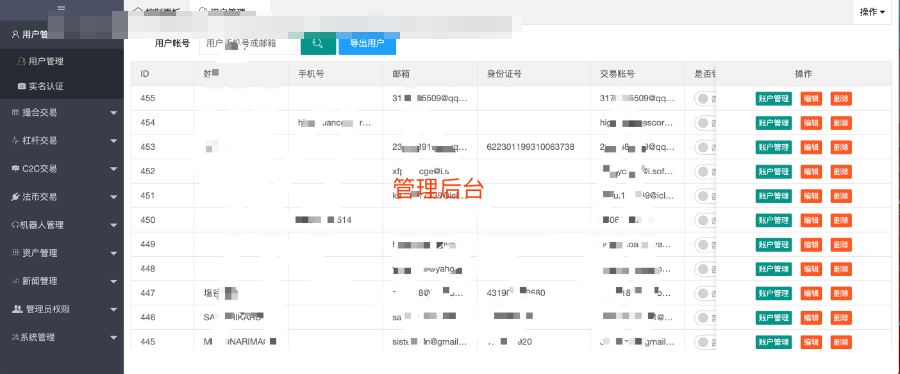The width and height of the screenshot is (900, 374).
Task: Click the 交易账号 column header
Action: pyautogui.click(x=638, y=74)
